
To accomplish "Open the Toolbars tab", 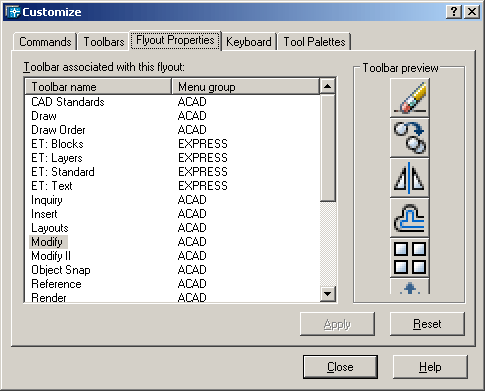I will 104,42.
